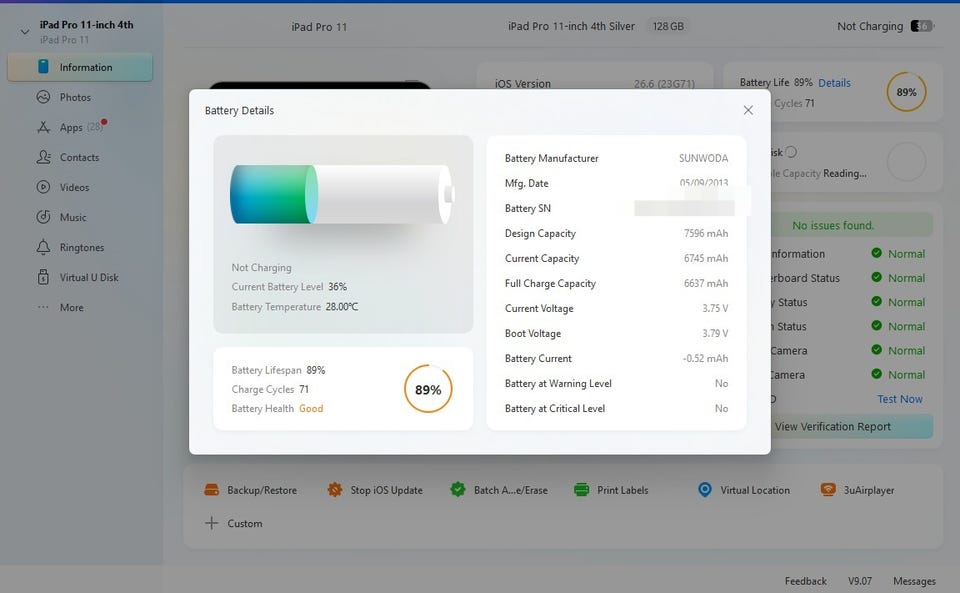Click the Custom plus icon
Viewport: 960px width, 593px height.
[x=211, y=523]
